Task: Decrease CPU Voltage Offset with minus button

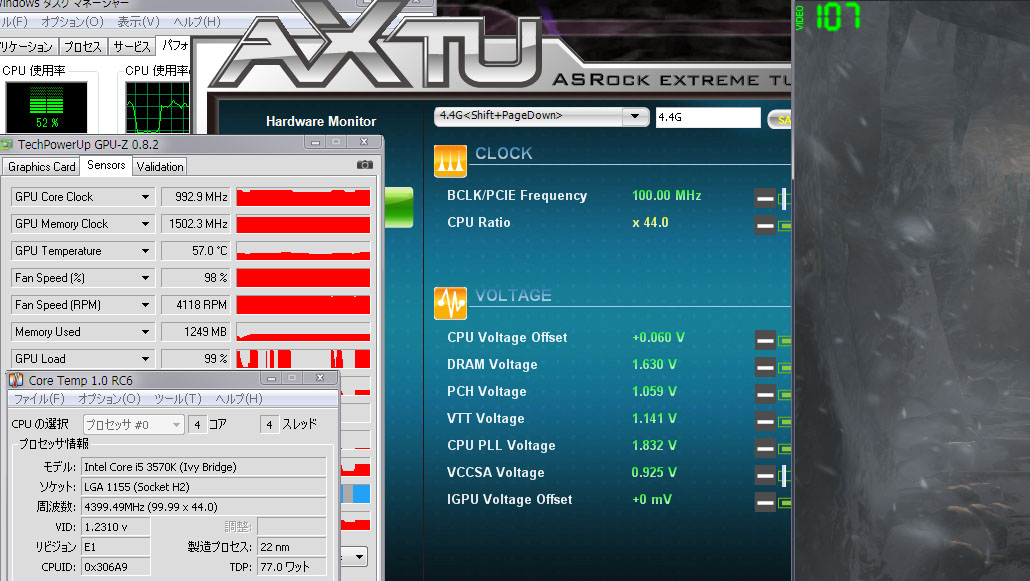Action: (x=765, y=340)
